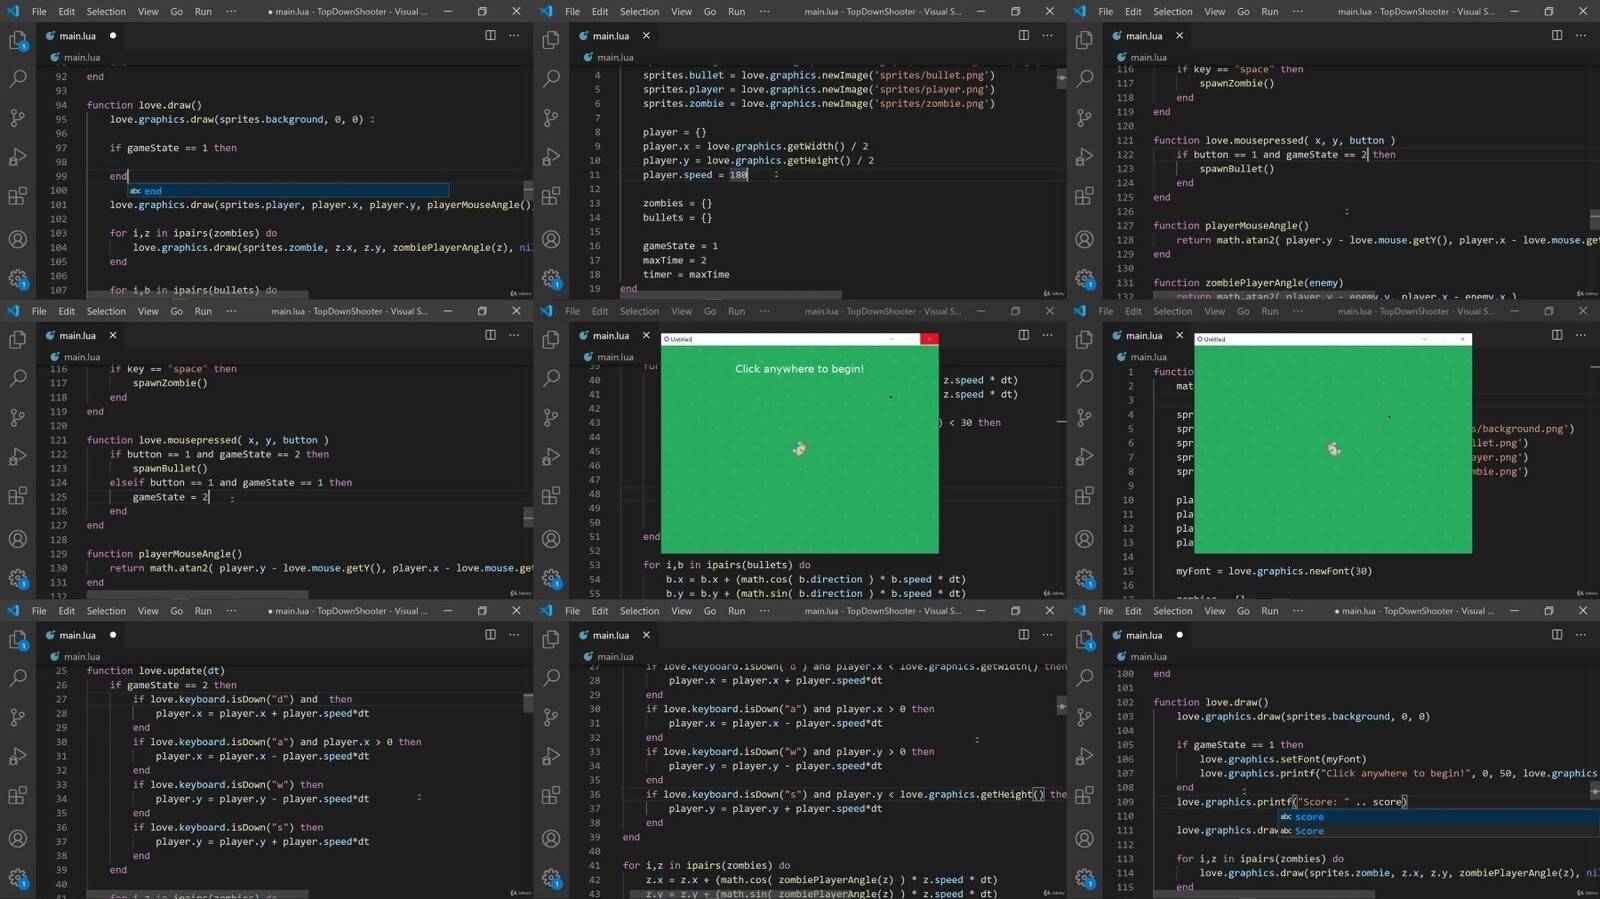Open Extensions in the top-middle VS Code window
The height and width of the screenshot is (899, 1600).
pyautogui.click(x=551, y=197)
